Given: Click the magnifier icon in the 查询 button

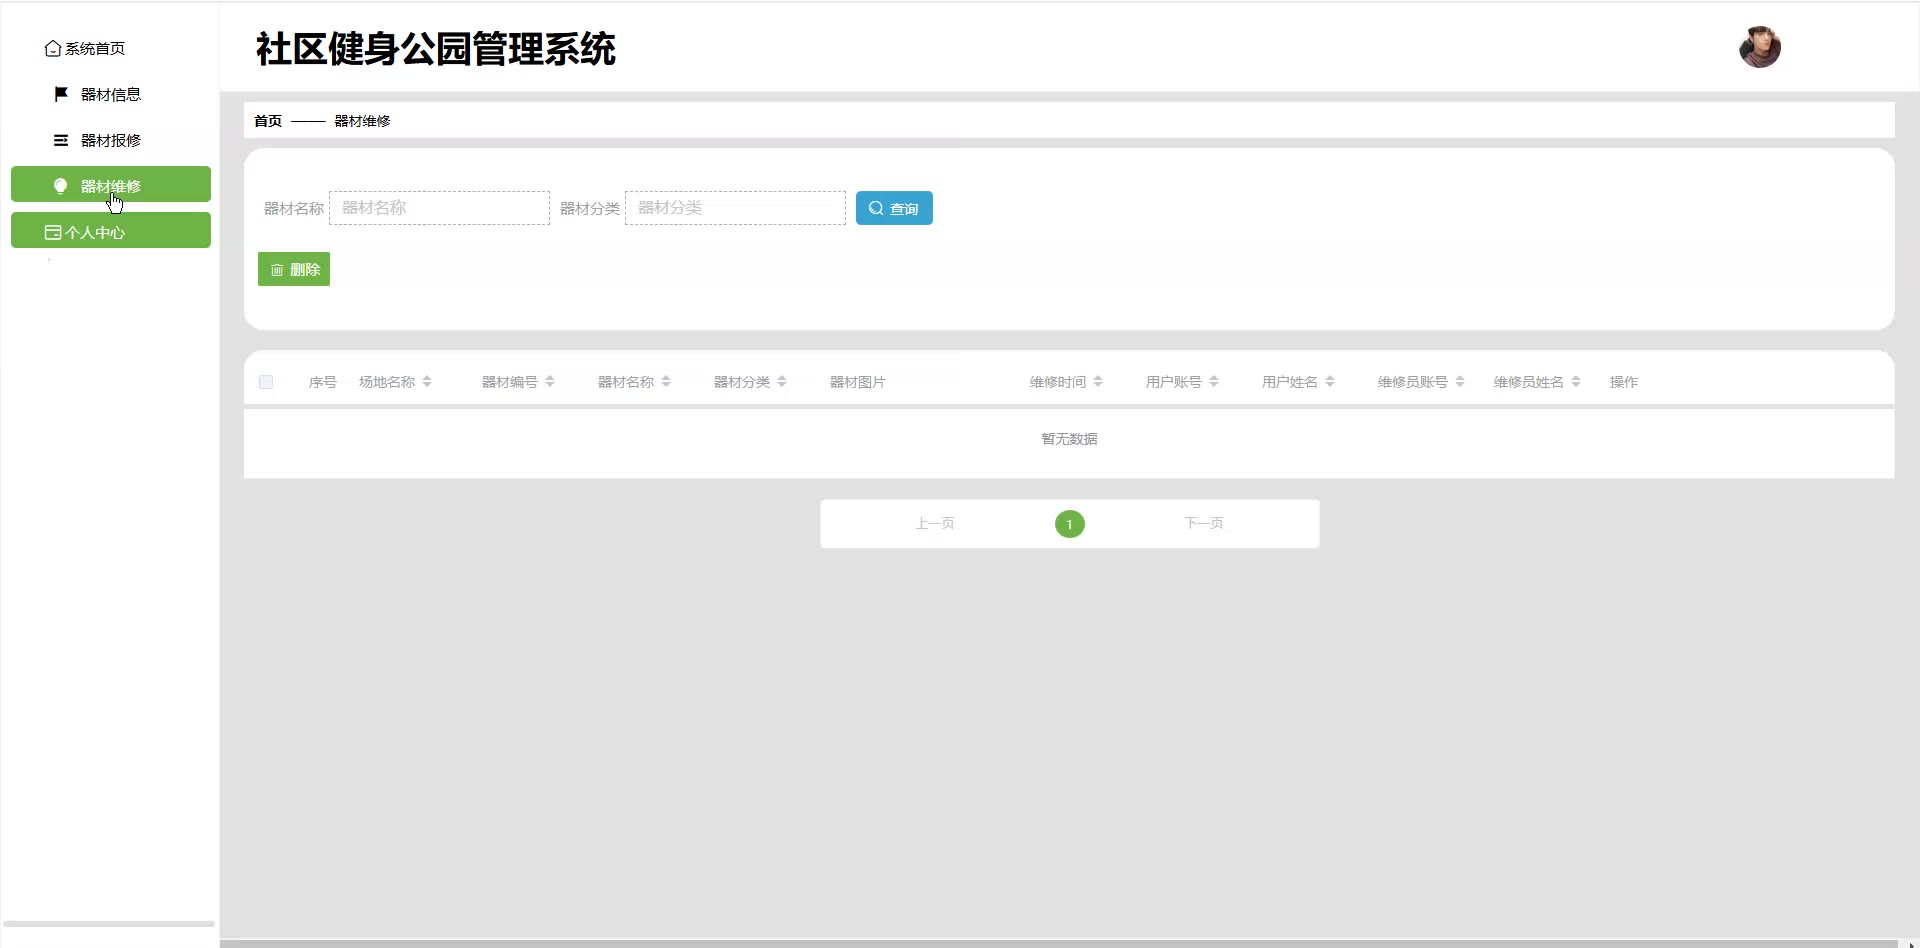Looking at the screenshot, I should point(876,208).
